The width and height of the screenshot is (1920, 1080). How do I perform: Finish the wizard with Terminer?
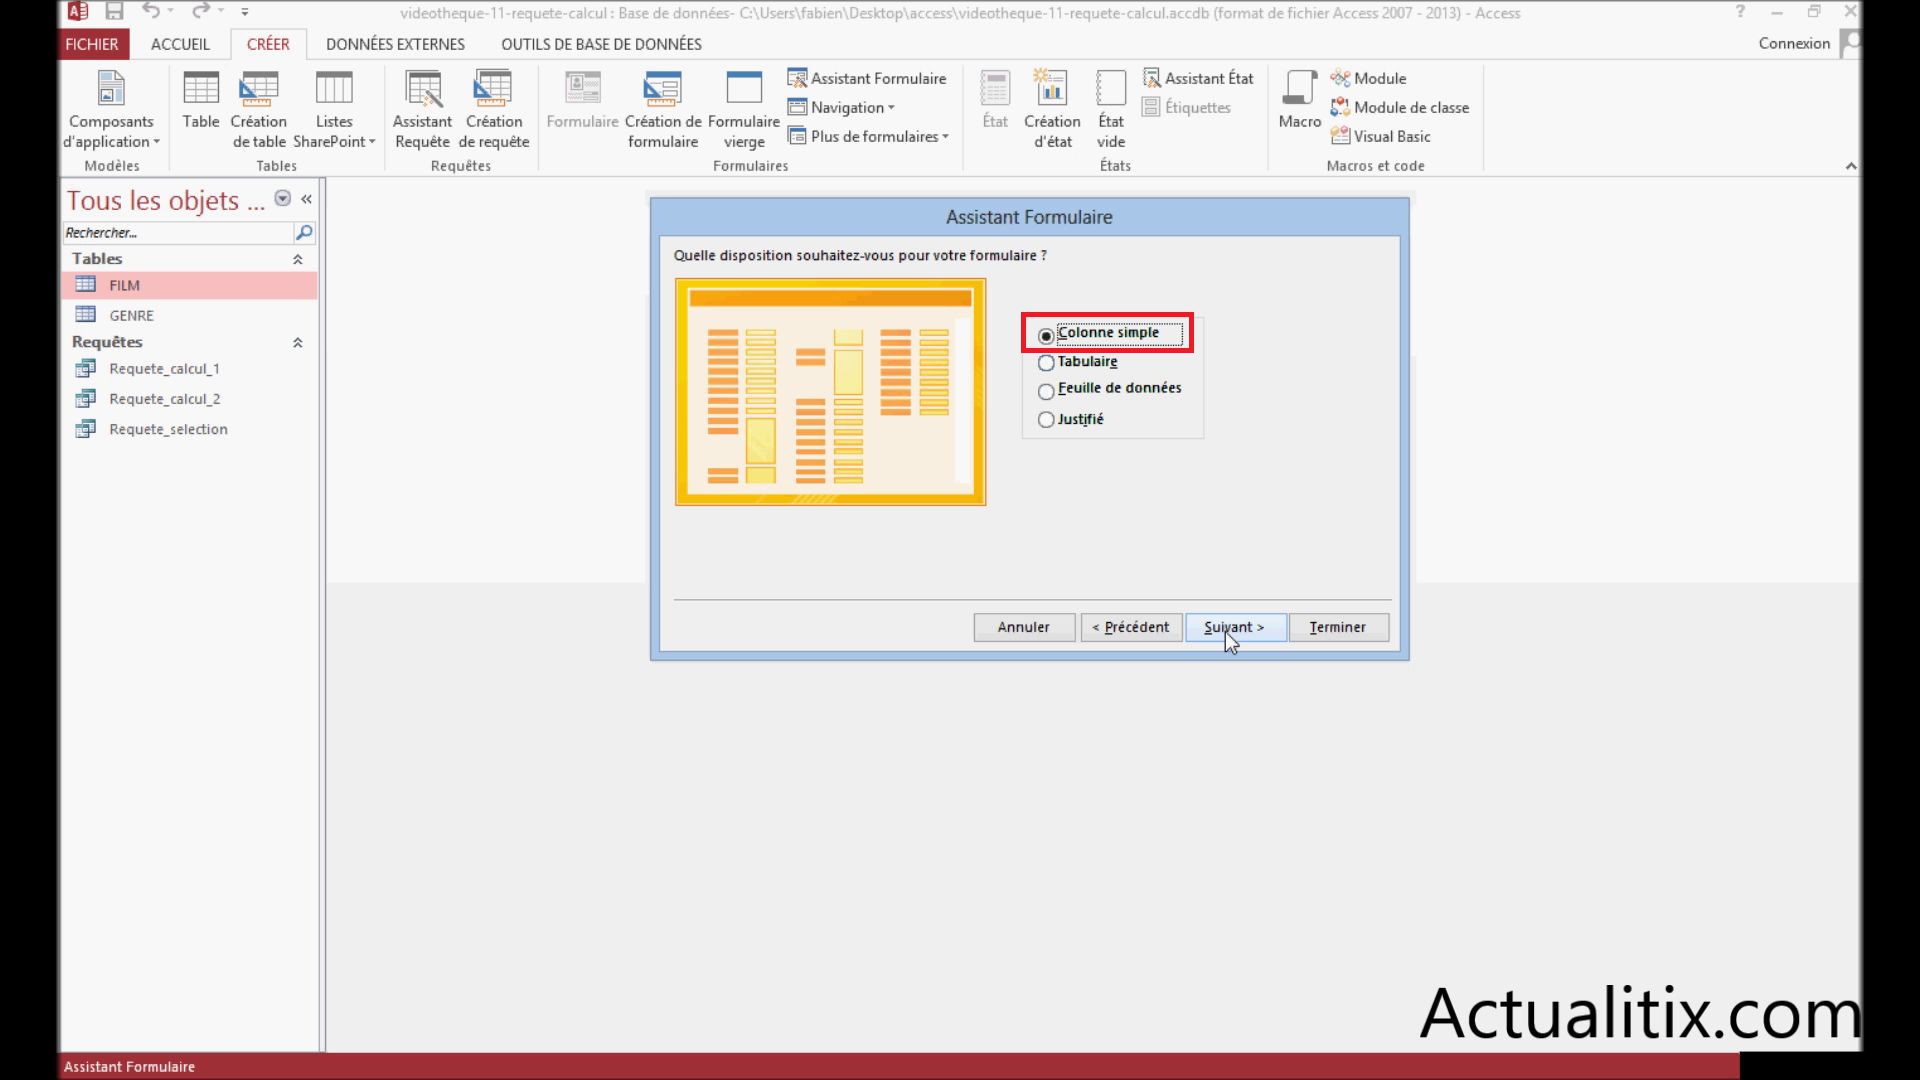[x=1338, y=627]
